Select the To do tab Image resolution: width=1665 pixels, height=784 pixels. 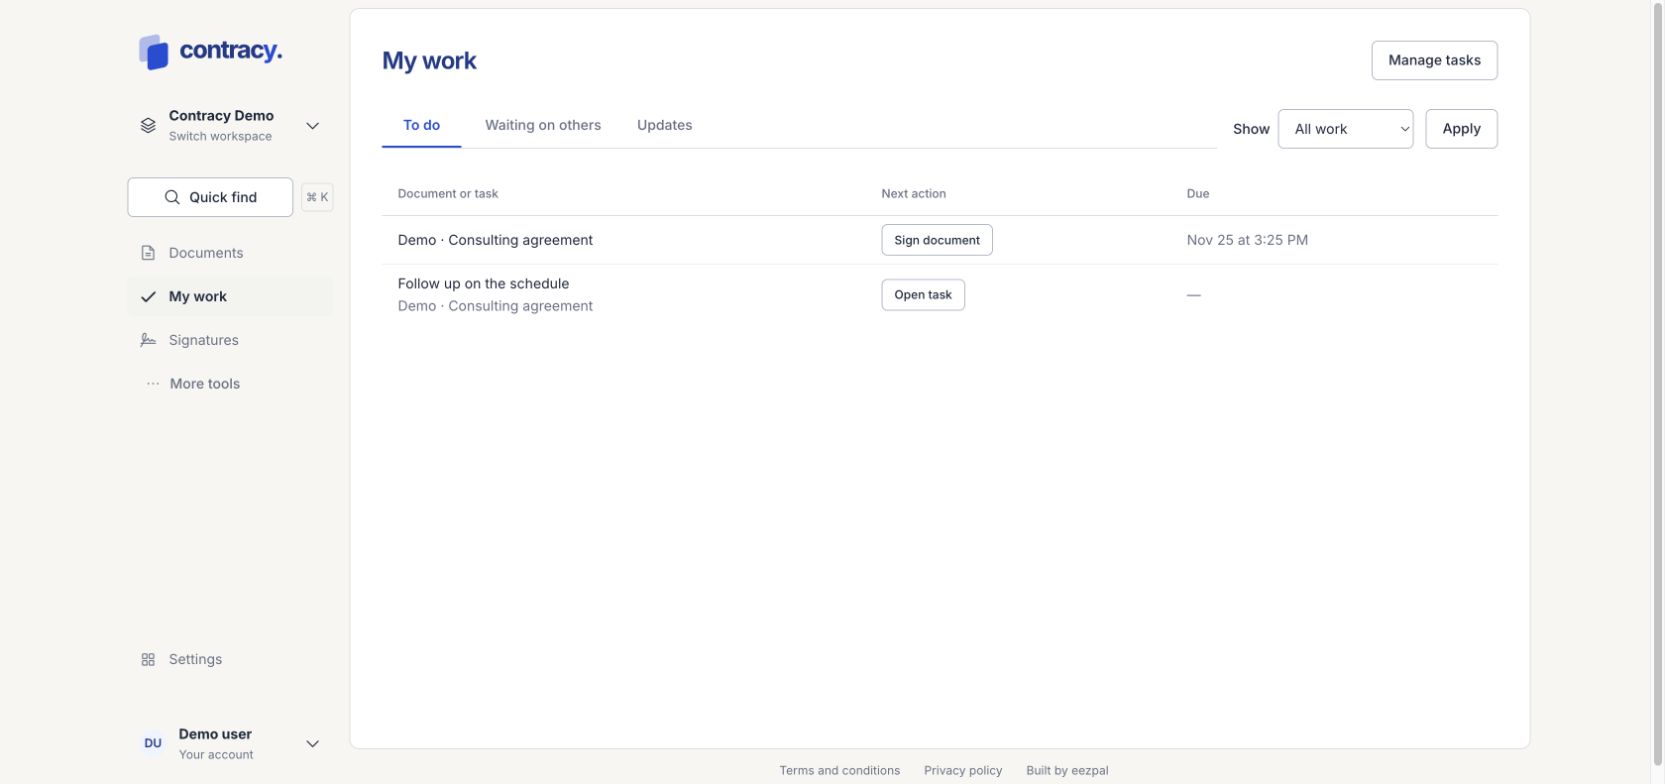click(x=421, y=125)
